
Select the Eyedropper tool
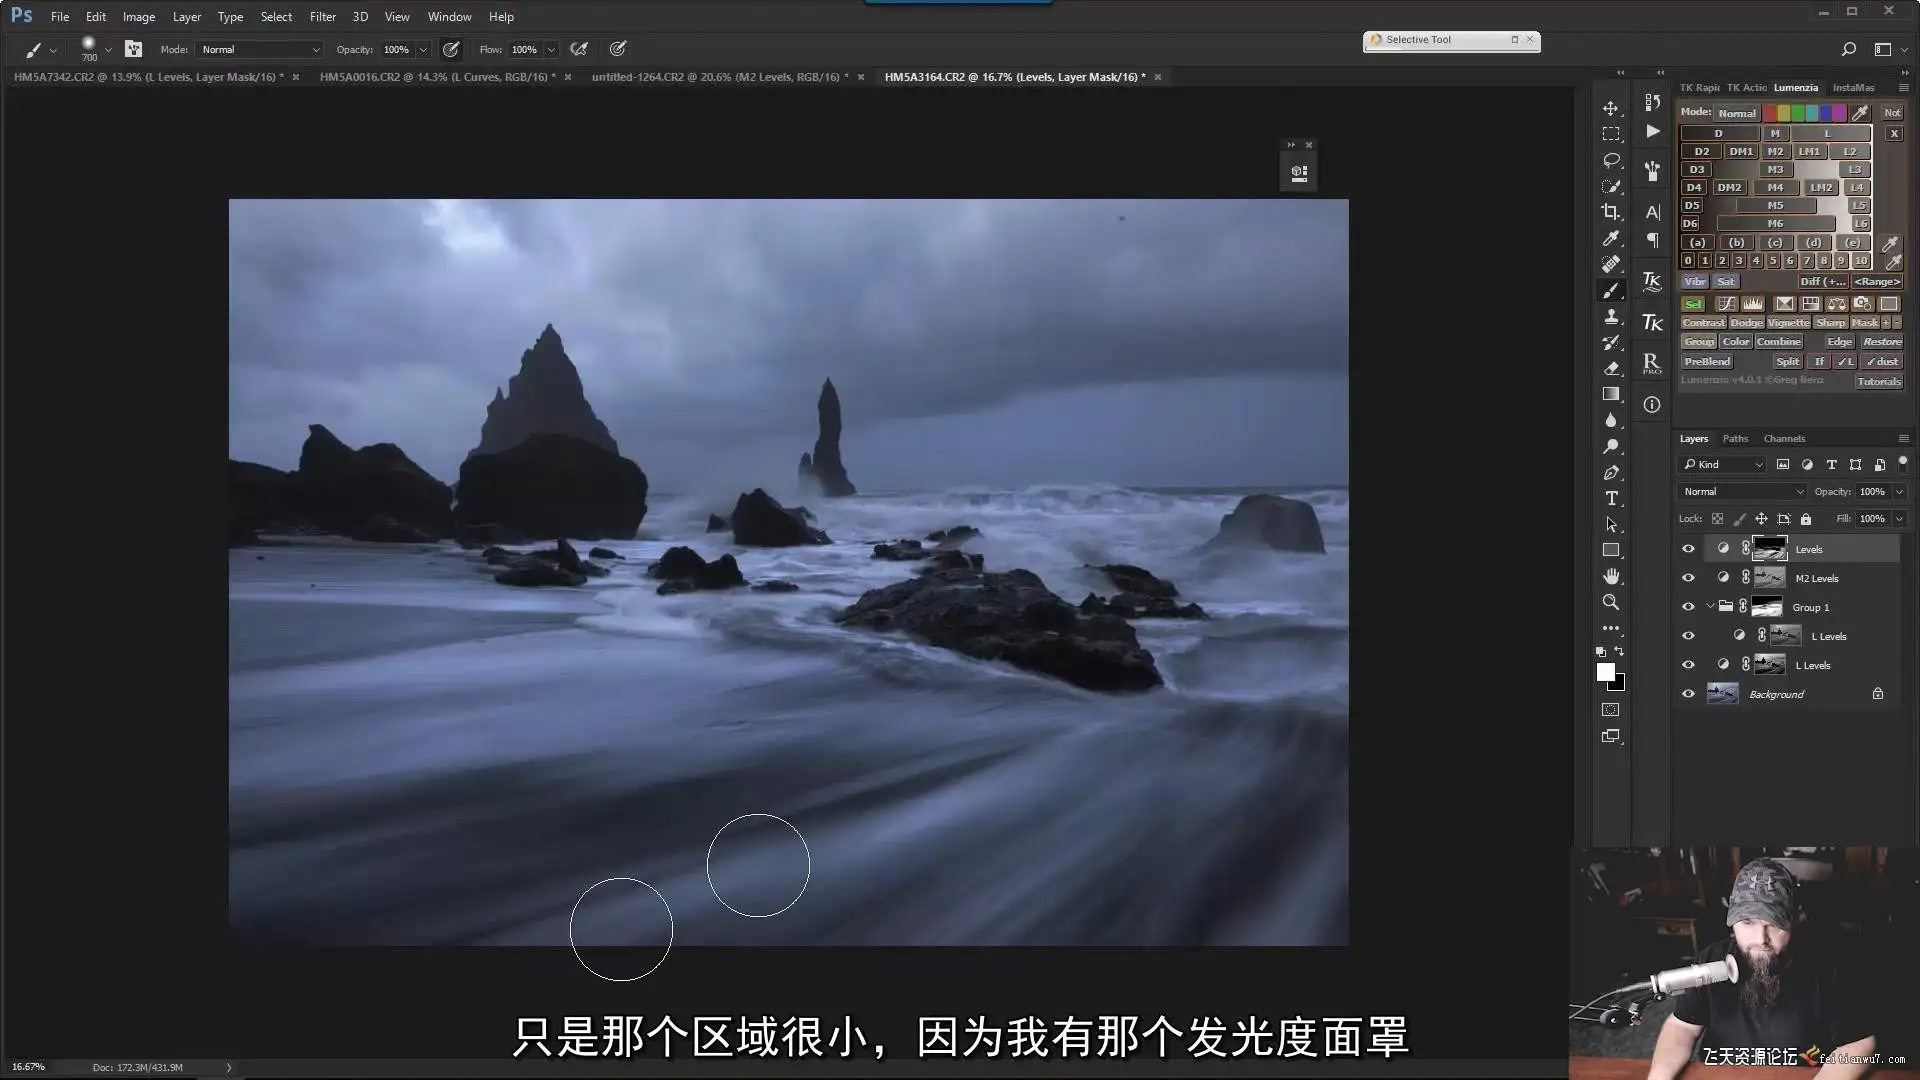point(1610,238)
